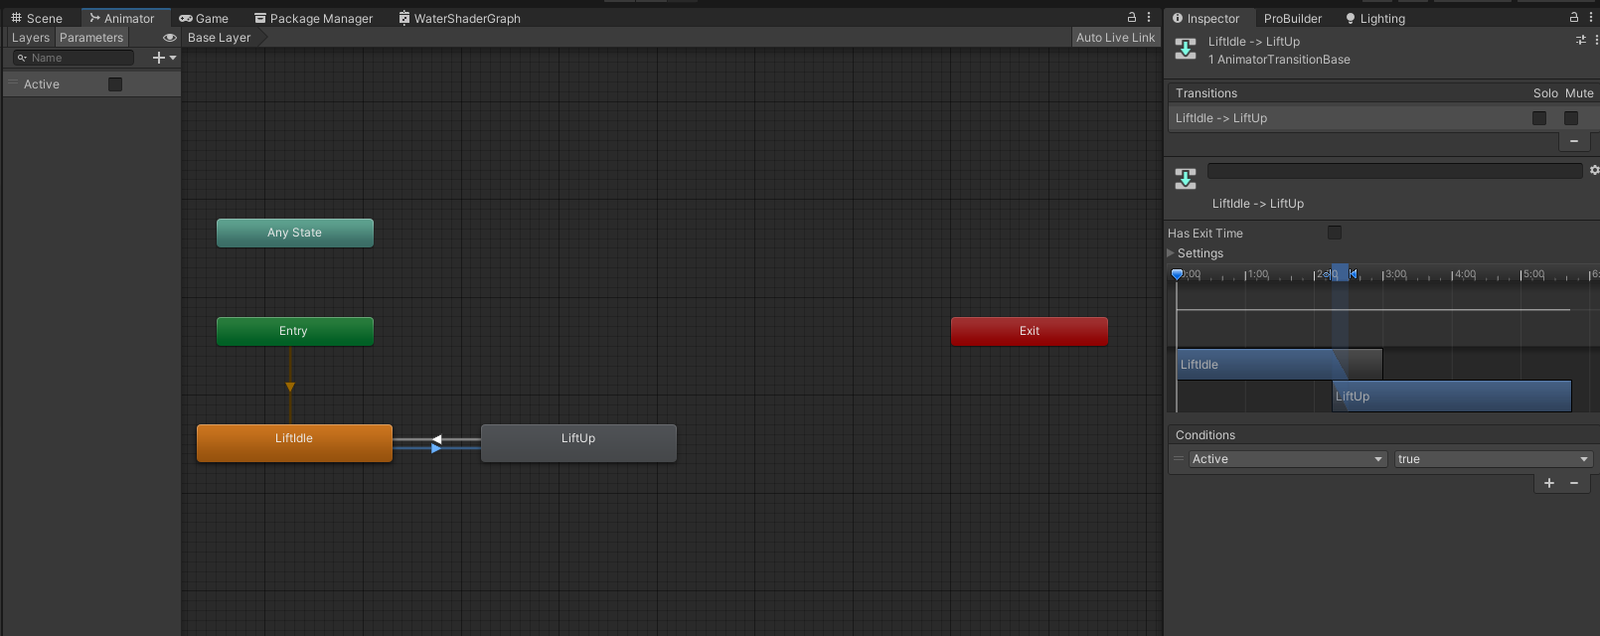Click the search magnifier in parameter Name field
Viewport: 1600px width, 636px height.
22,58
